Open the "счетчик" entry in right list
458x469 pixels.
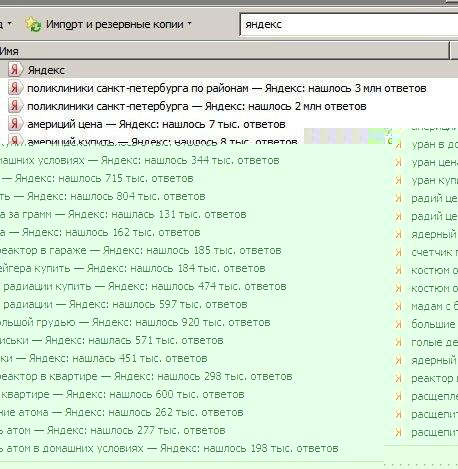[x=434, y=252]
